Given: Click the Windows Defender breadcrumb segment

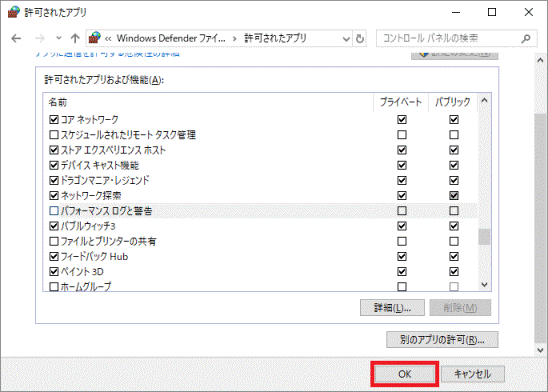Looking at the screenshot, I should coord(171,38).
